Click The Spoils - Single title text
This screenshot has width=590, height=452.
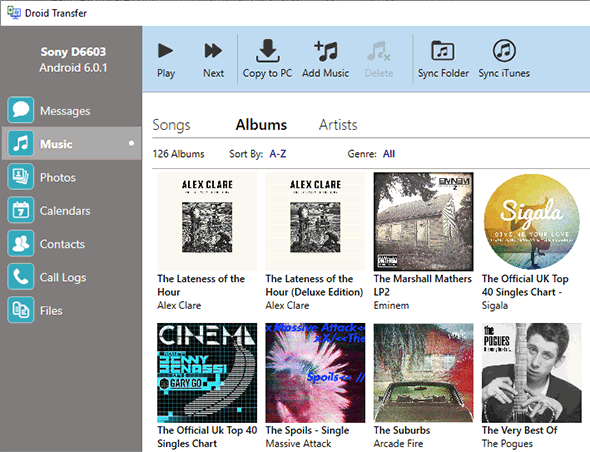pyautogui.click(x=307, y=430)
